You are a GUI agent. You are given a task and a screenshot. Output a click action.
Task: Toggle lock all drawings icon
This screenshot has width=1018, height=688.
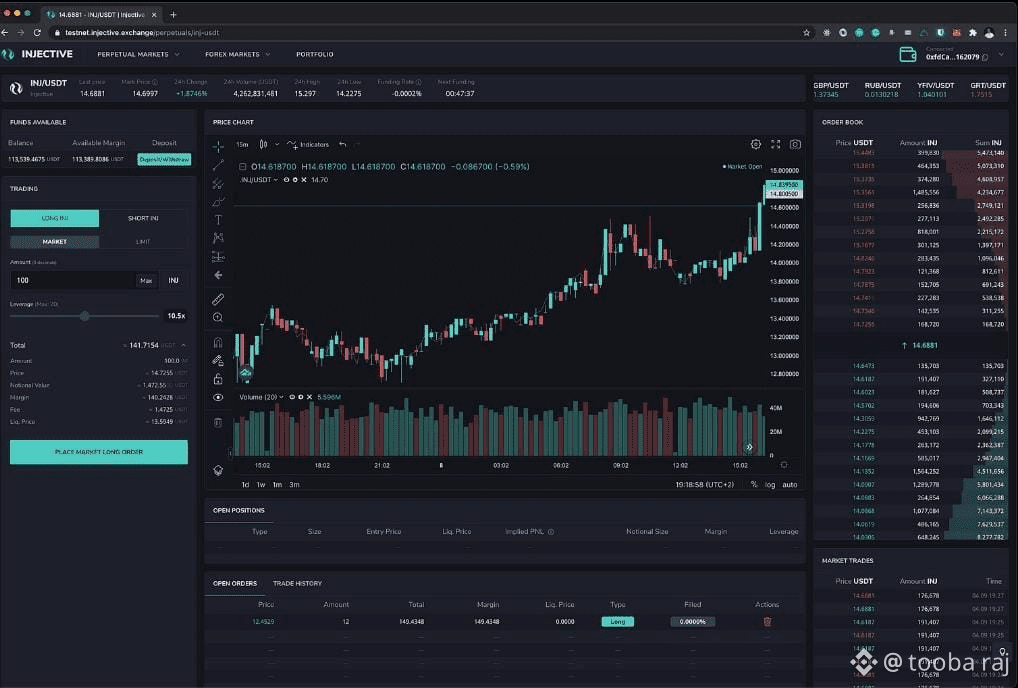[x=218, y=378]
